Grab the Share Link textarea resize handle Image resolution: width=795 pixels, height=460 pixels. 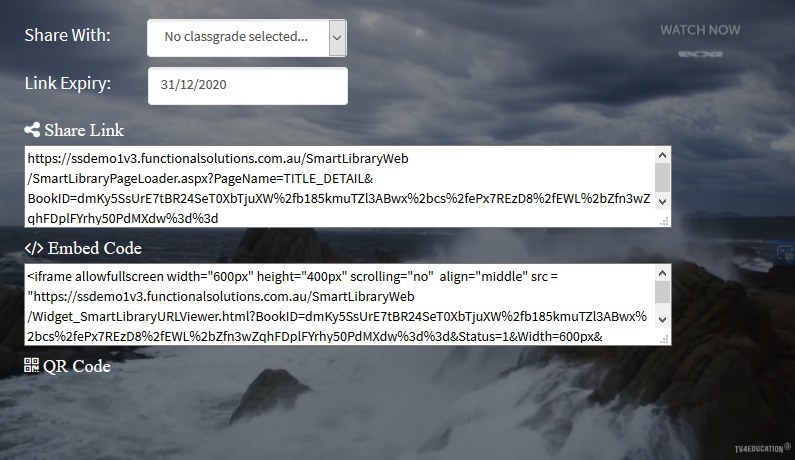point(664,221)
